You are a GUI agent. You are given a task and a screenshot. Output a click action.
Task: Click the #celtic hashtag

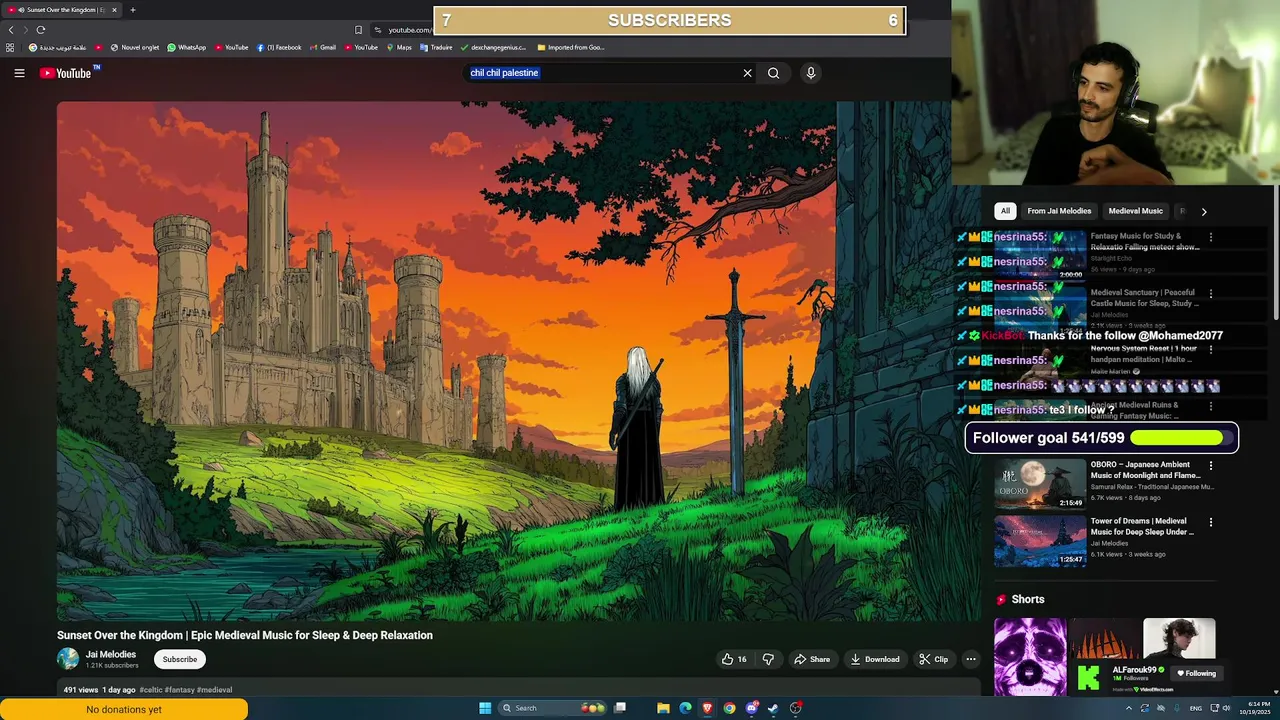pyautogui.click(x=150, y=690)
